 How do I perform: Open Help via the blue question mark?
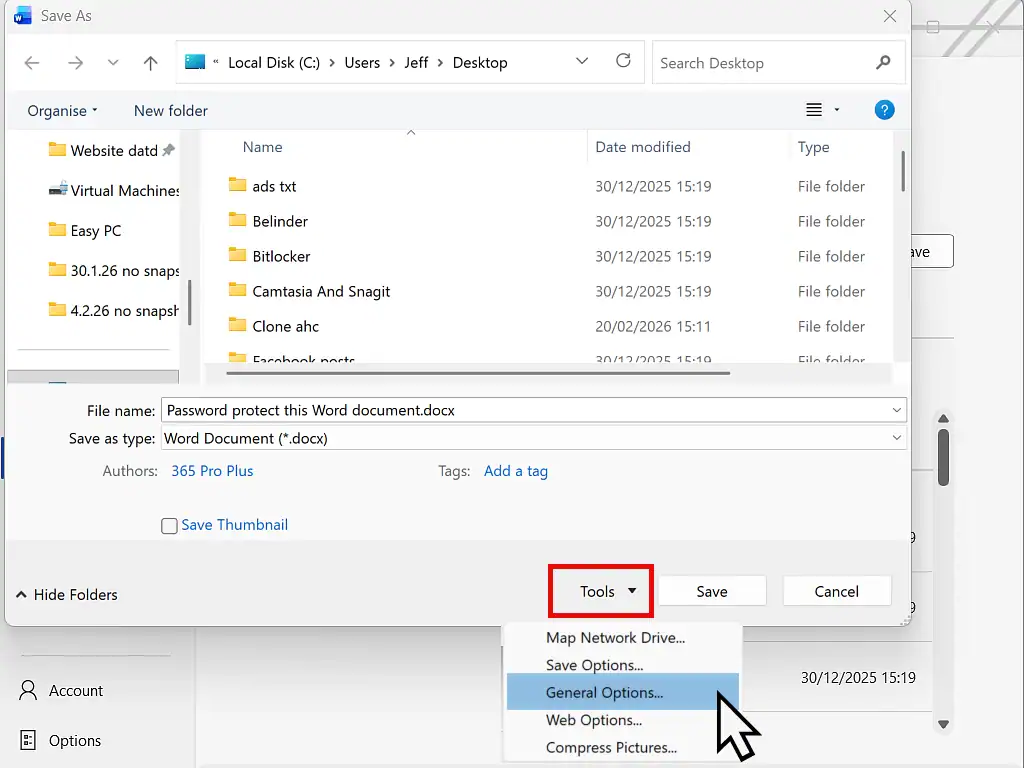[x=884, y=110]
